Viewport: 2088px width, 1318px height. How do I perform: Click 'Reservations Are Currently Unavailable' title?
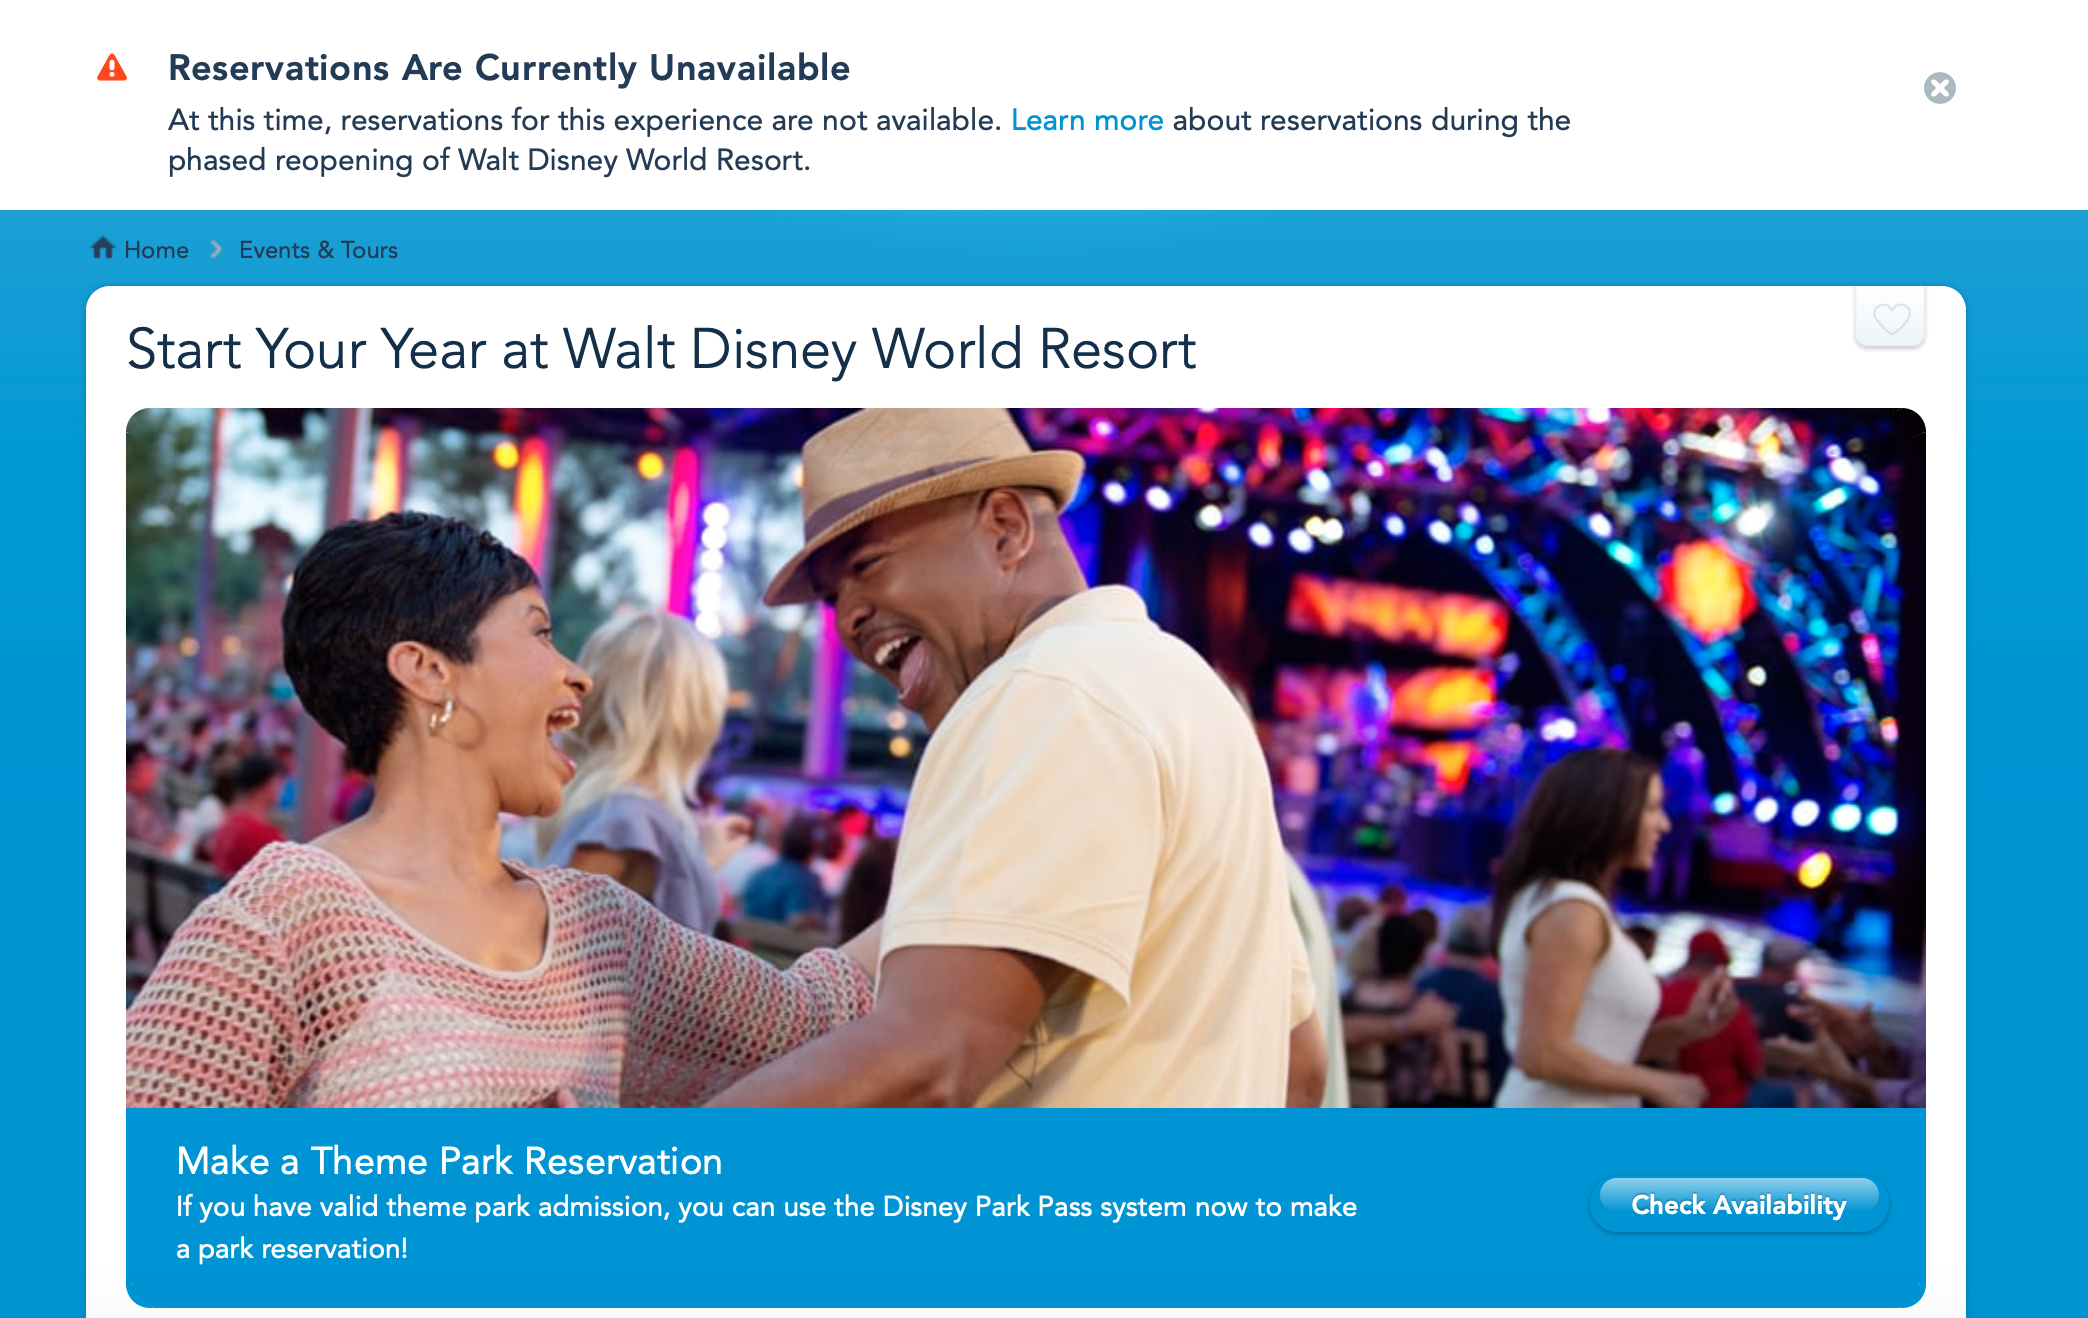(509, 68)
